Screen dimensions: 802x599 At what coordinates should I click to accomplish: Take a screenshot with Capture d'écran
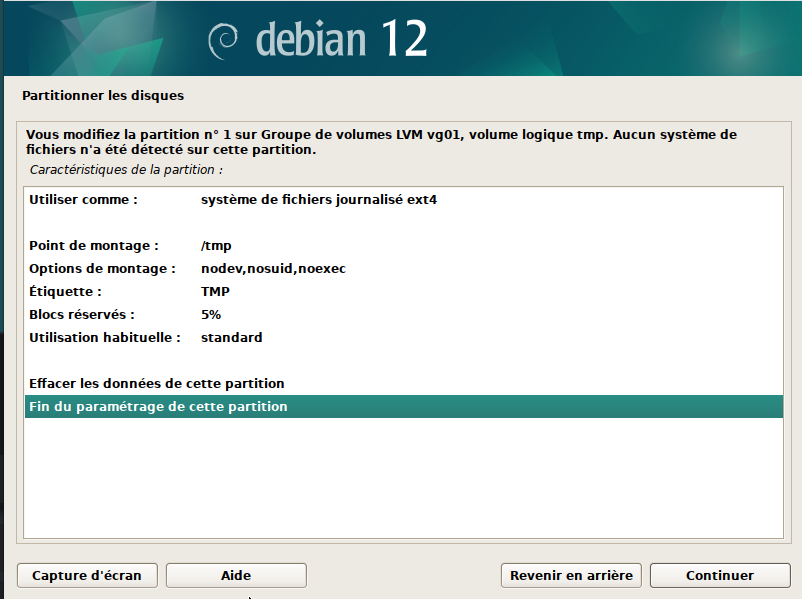pyautogui.click(x=87, y=575)
